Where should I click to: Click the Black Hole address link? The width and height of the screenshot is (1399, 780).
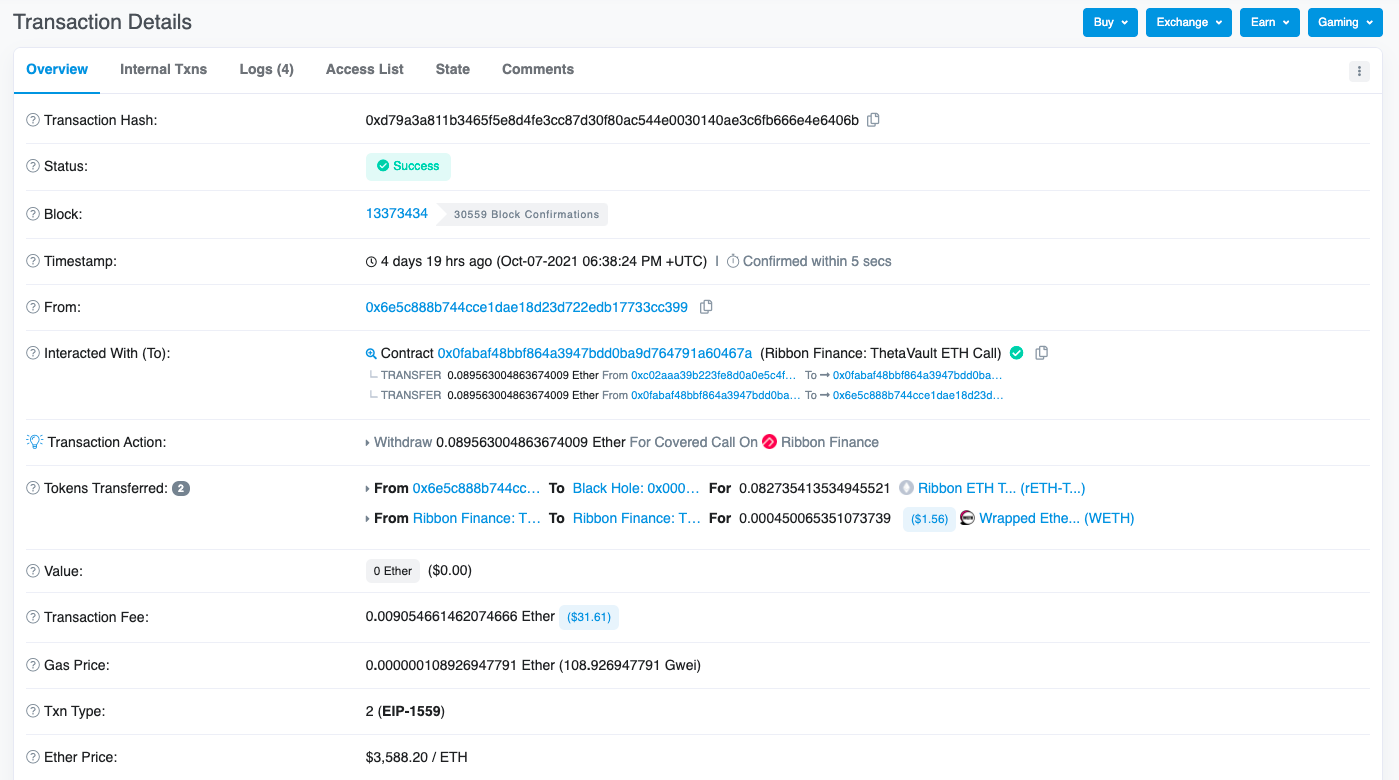(636, 488)
